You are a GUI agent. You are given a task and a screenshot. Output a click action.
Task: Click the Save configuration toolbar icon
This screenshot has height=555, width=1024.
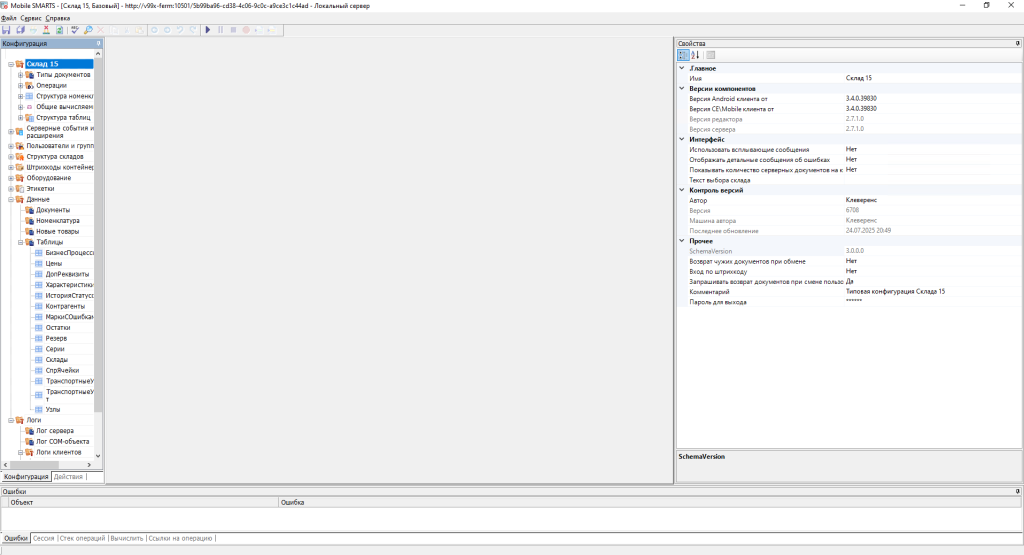pos(6,30)
